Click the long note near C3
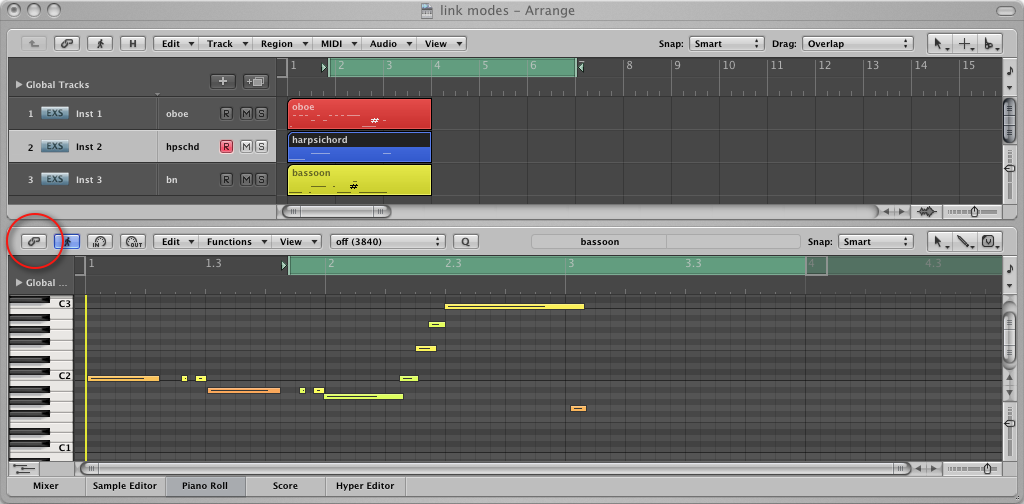The height and width of the screenshot is (504, 1024). pyautogui.click(x=515, y=306)
